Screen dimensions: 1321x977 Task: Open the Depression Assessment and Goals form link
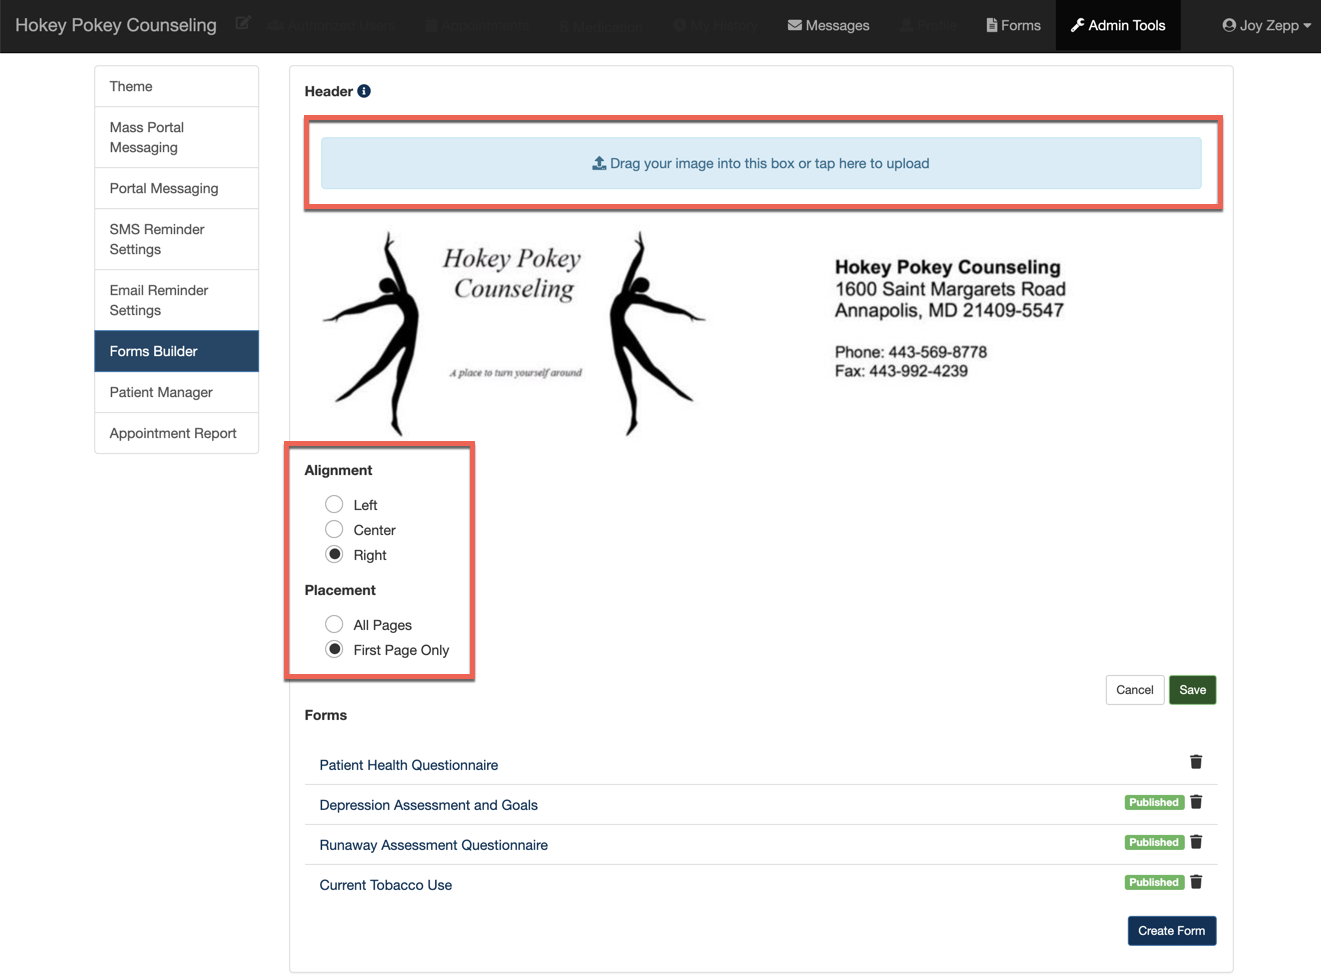pos(428,805)
